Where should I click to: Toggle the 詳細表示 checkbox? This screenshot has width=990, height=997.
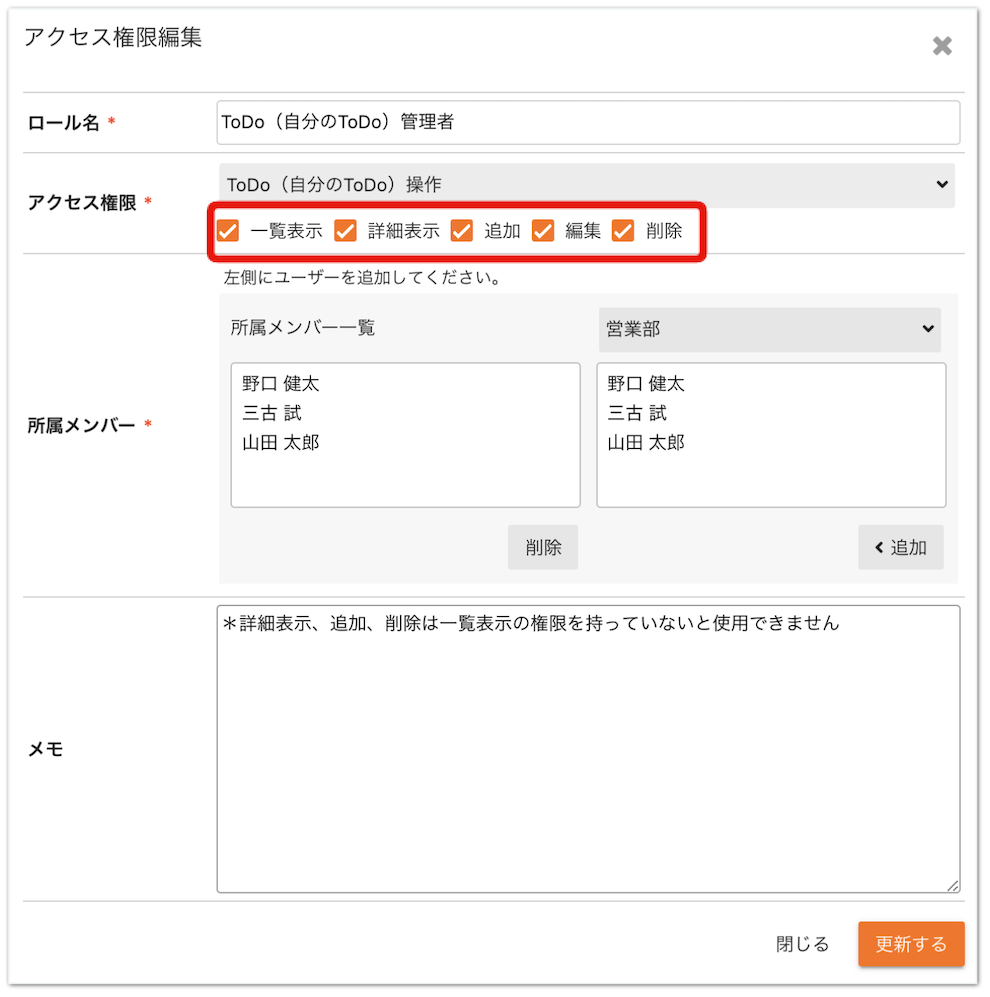pos(345,231)
